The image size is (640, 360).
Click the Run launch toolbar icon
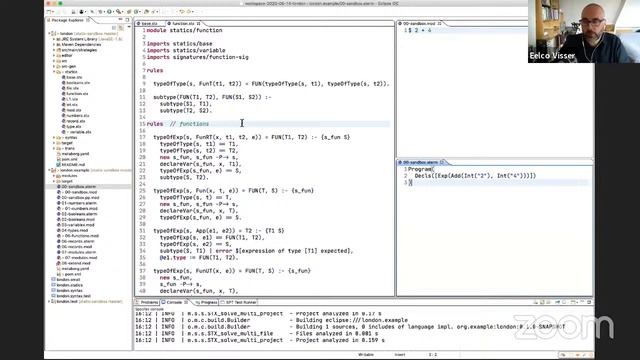(x=109, y=12)
